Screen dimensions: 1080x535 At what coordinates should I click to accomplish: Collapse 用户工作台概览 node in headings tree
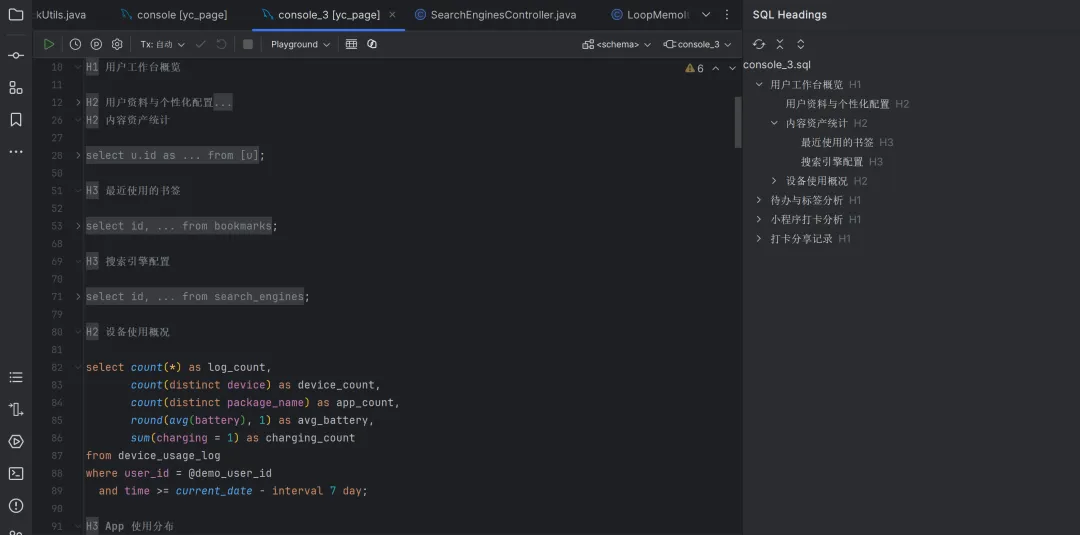(759, 85)
